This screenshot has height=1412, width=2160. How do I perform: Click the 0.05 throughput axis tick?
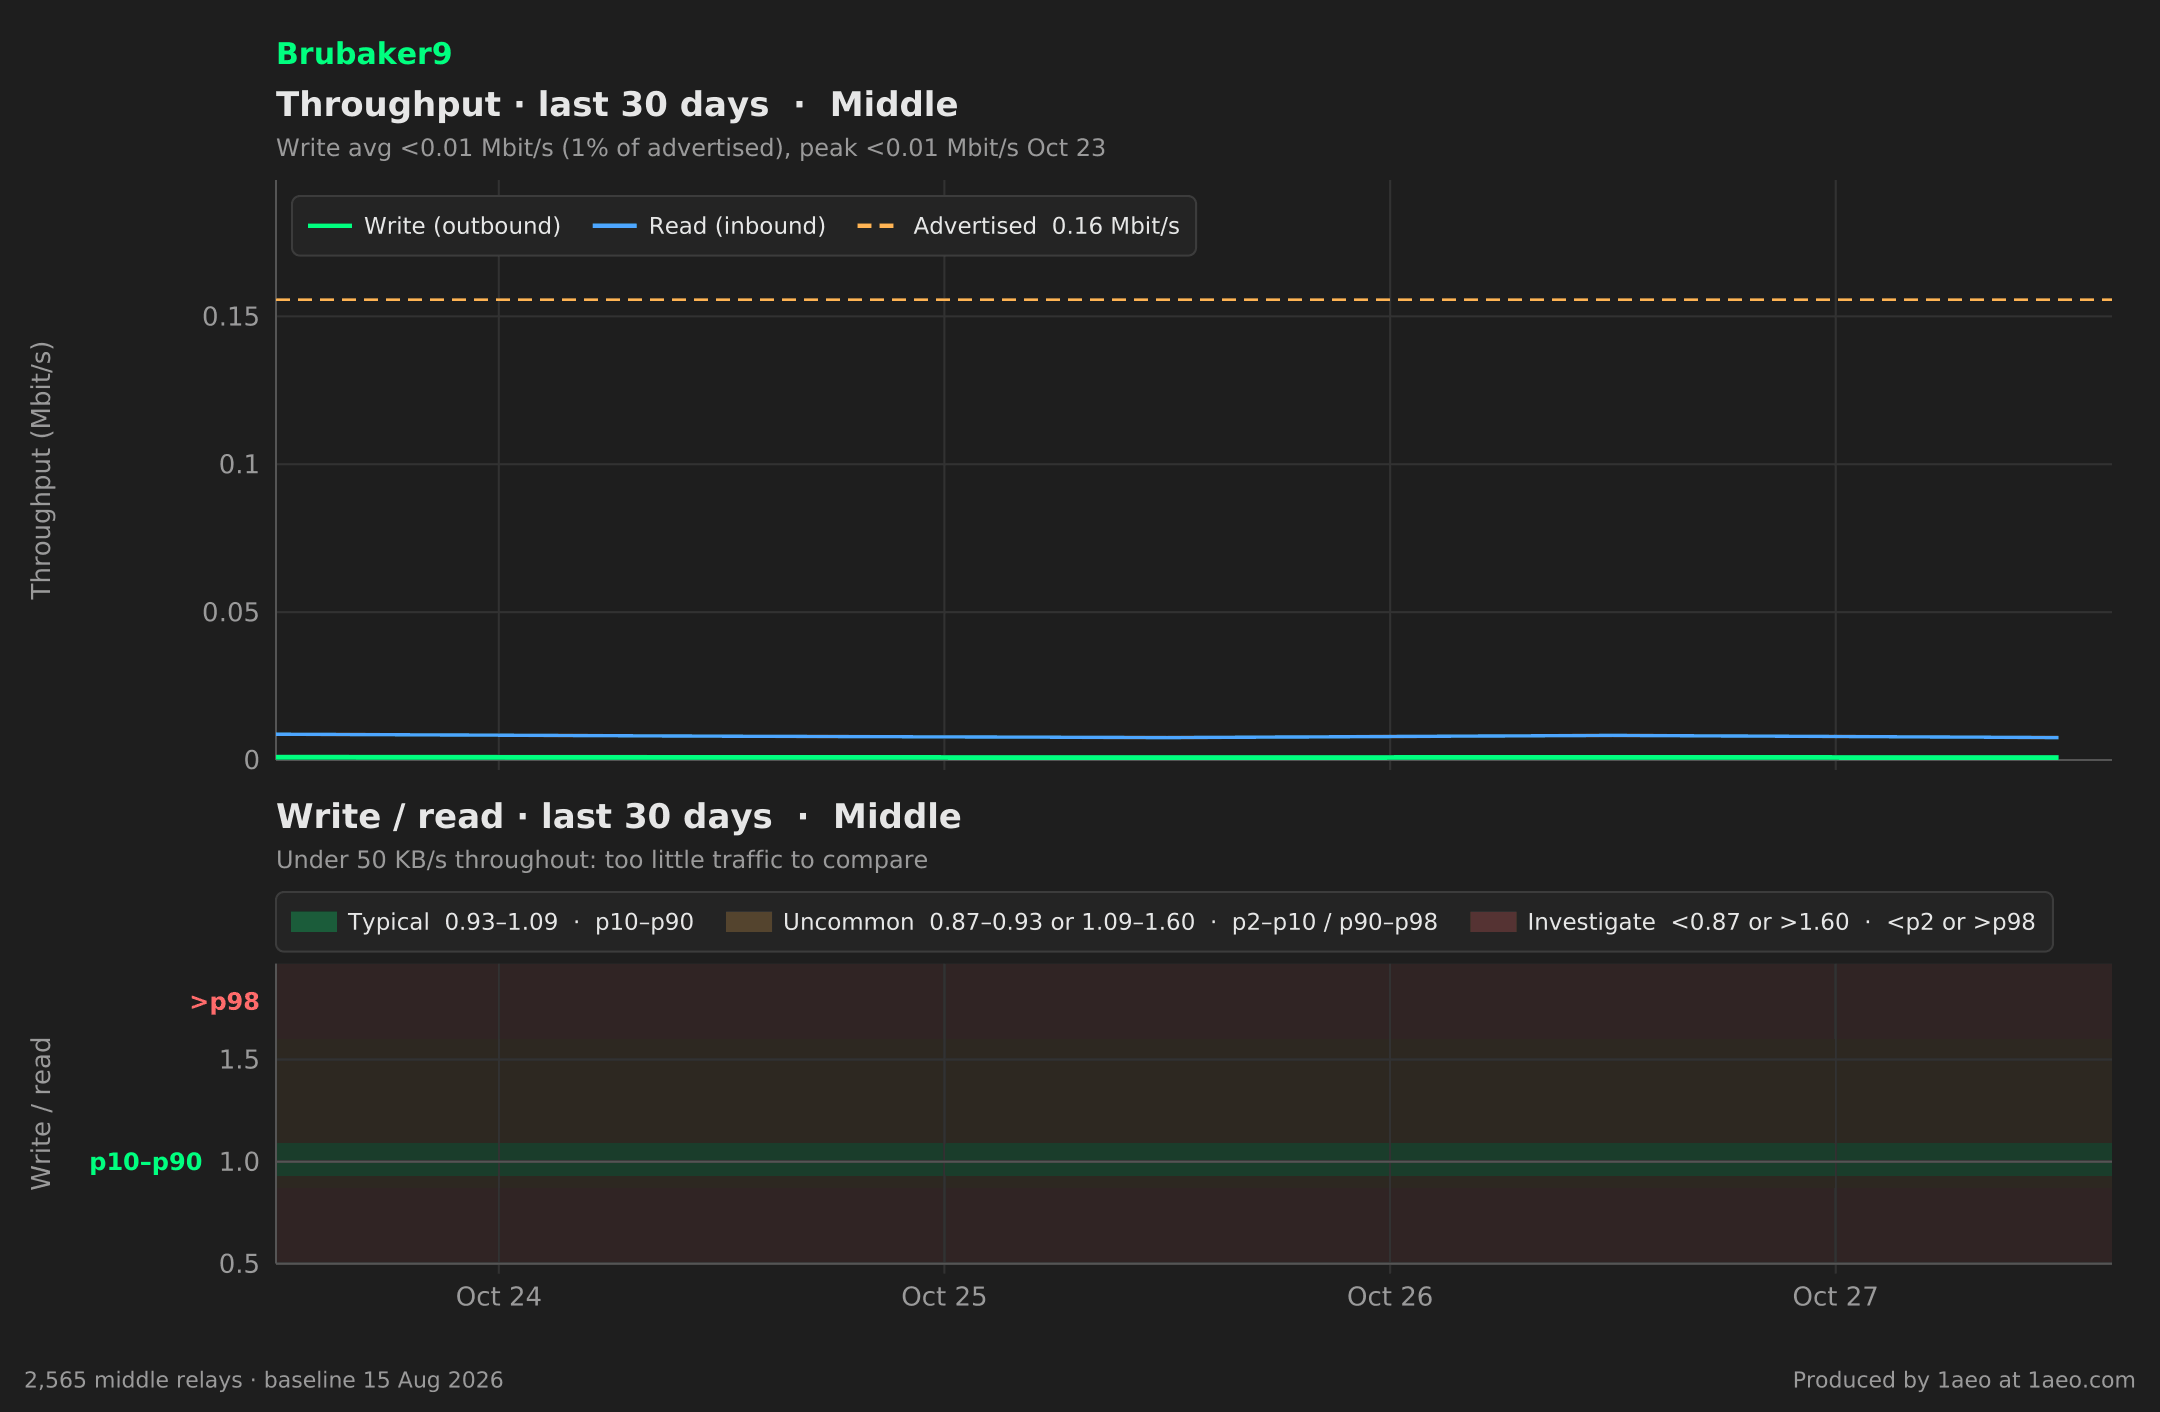pyautogui.click(x=231, y=612)
